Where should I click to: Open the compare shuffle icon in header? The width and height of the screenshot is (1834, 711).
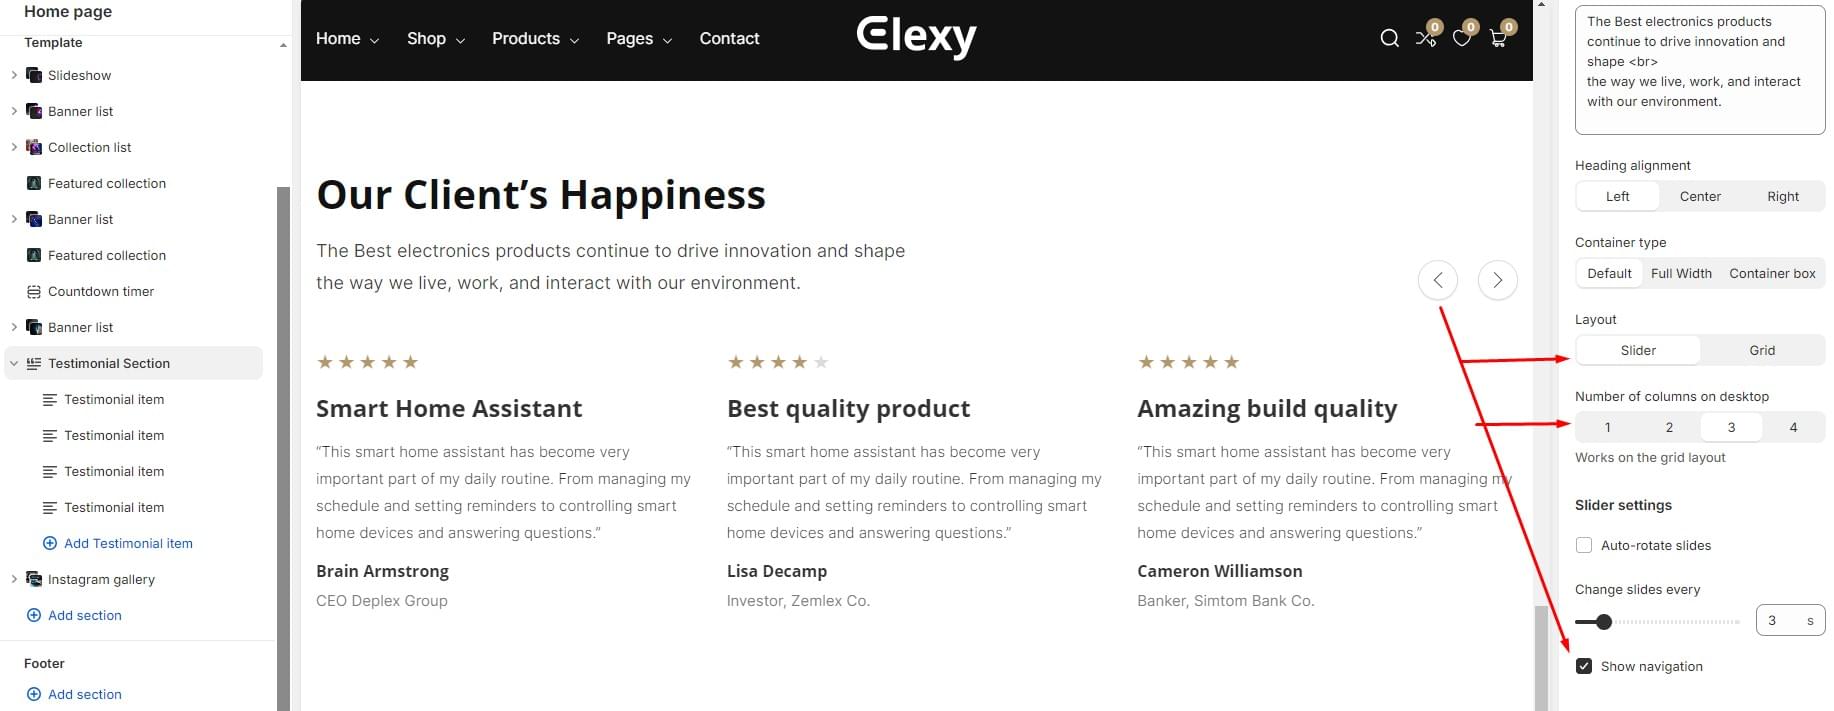pyautogui.click(x=1425, y=38)
